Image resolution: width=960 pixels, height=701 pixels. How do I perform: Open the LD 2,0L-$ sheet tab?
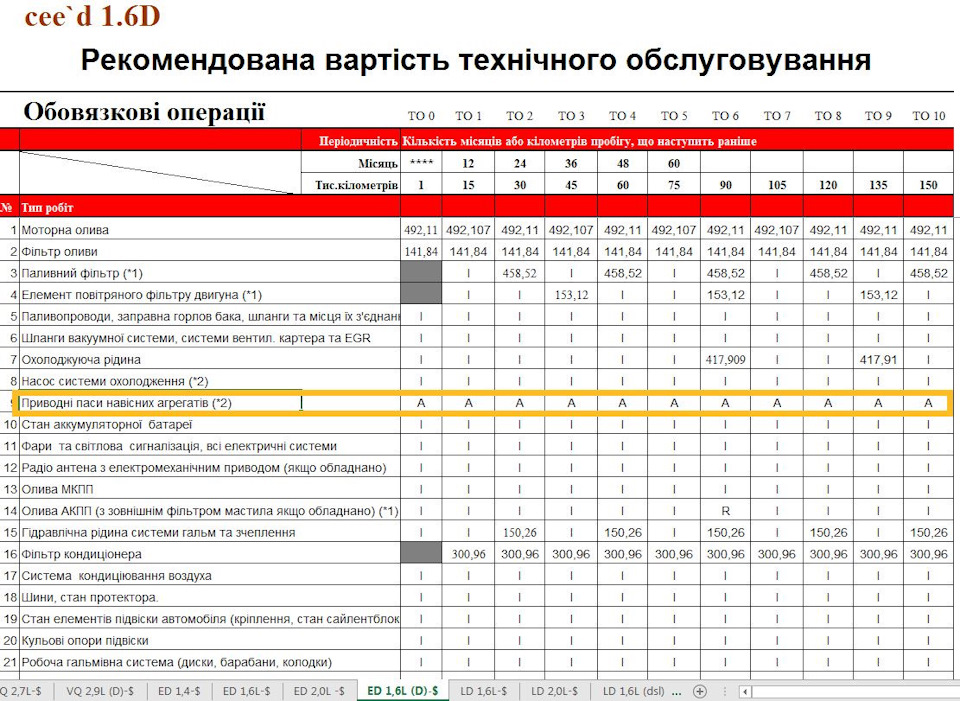(554, 691)
